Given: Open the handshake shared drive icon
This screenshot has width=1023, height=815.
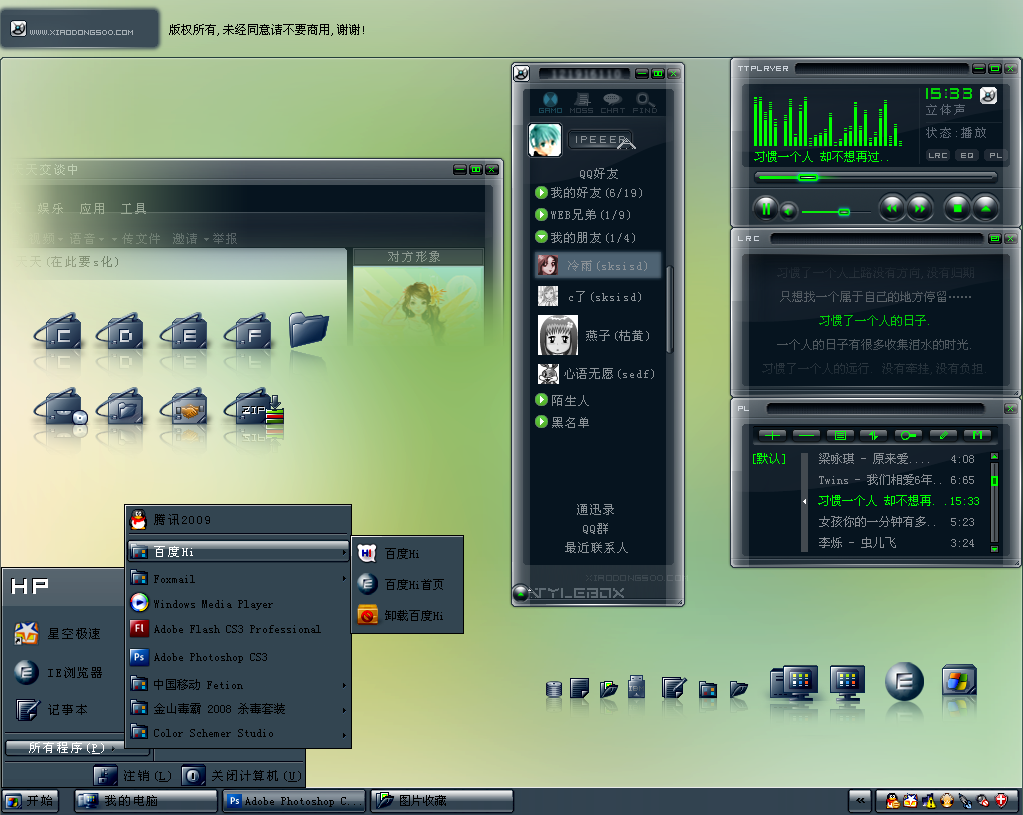Looking at the screenshot, I should [x=184, y=408].
